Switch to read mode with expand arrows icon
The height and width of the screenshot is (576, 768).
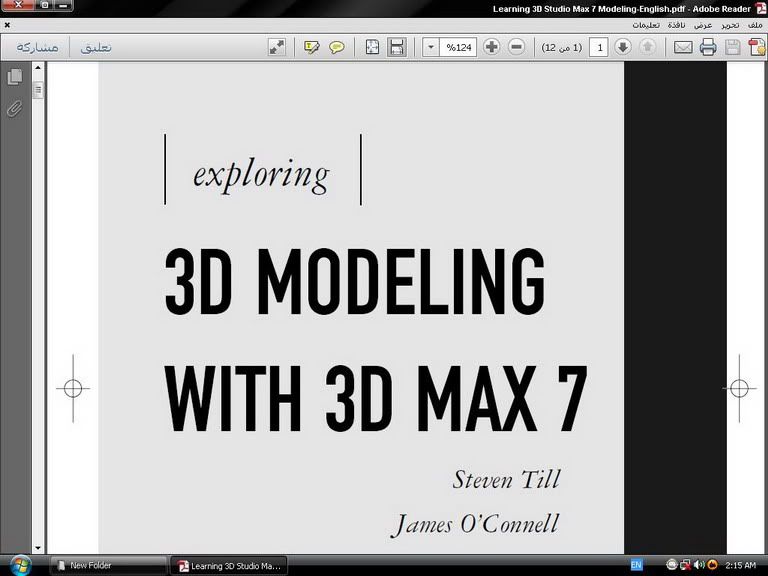277,47
